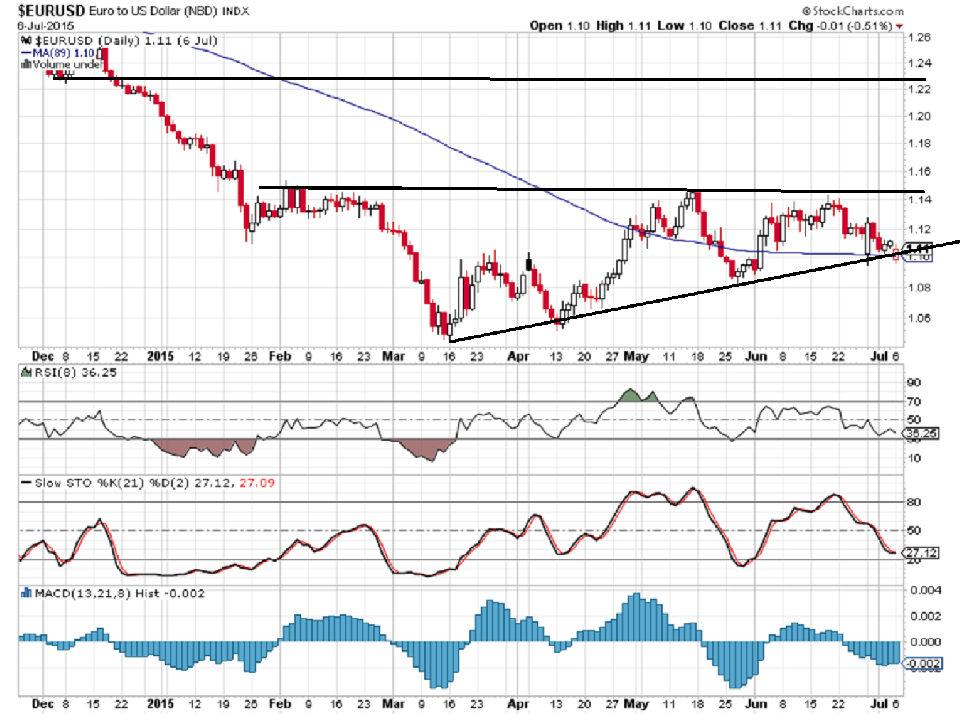
Task: Select the Slow STO %K(21) indicator label
Action: tap(82, 483)
